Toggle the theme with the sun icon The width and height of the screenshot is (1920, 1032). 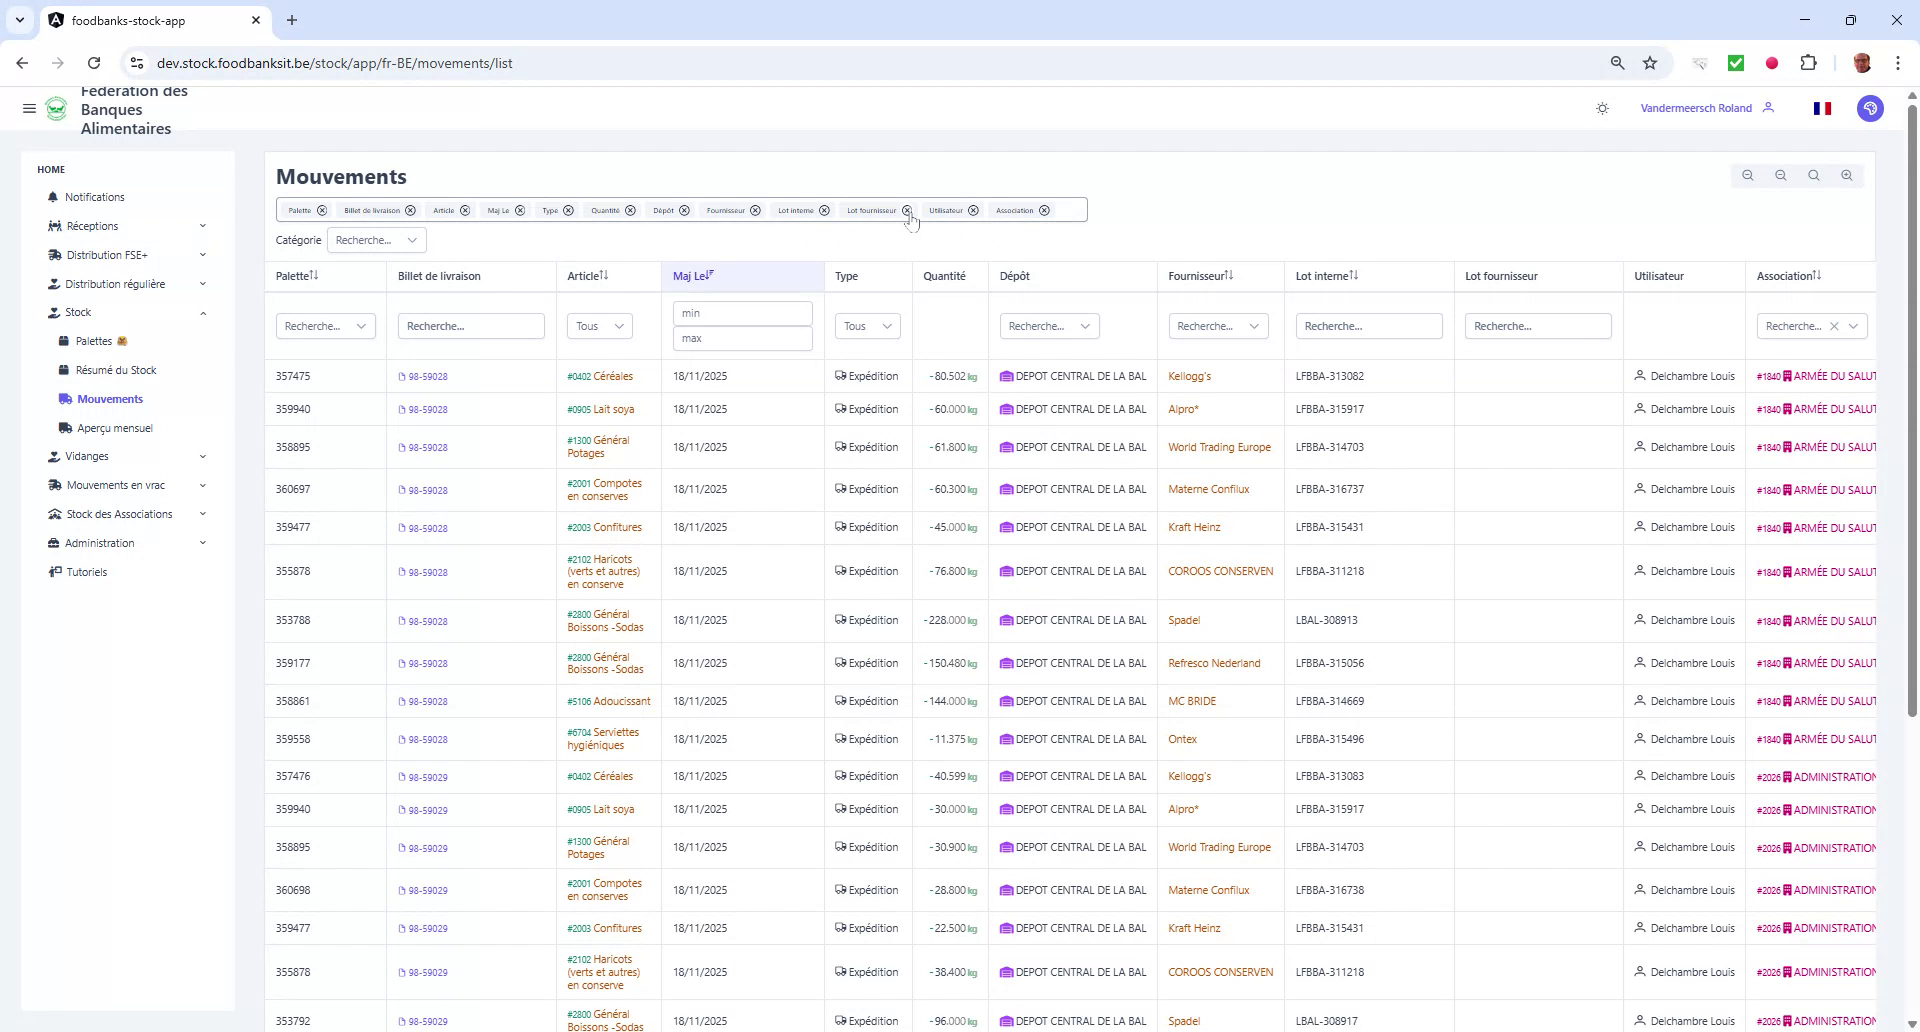(1602, 108)
